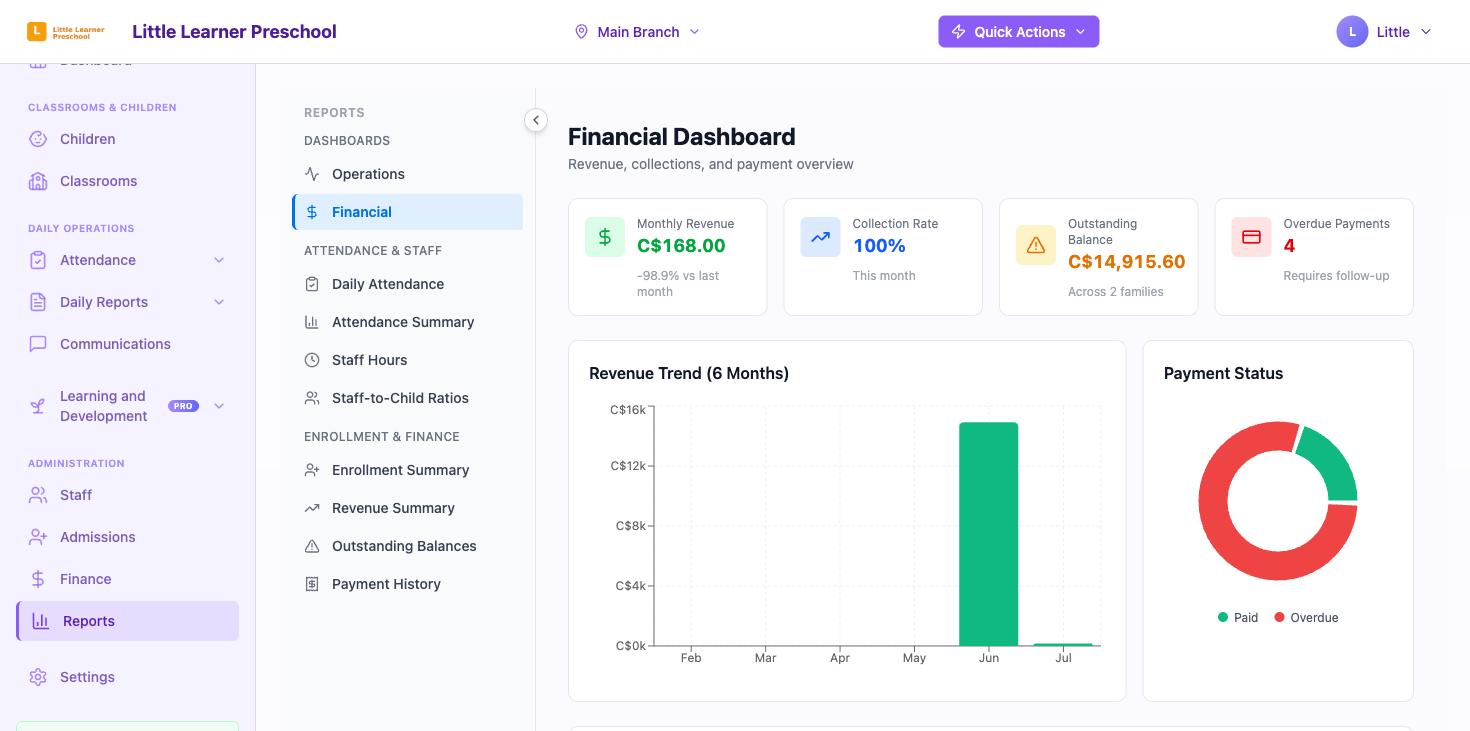Click the Daily Reports document icon
The width and height of the screenshot is (1470, 731).
(x=38, y=302)
